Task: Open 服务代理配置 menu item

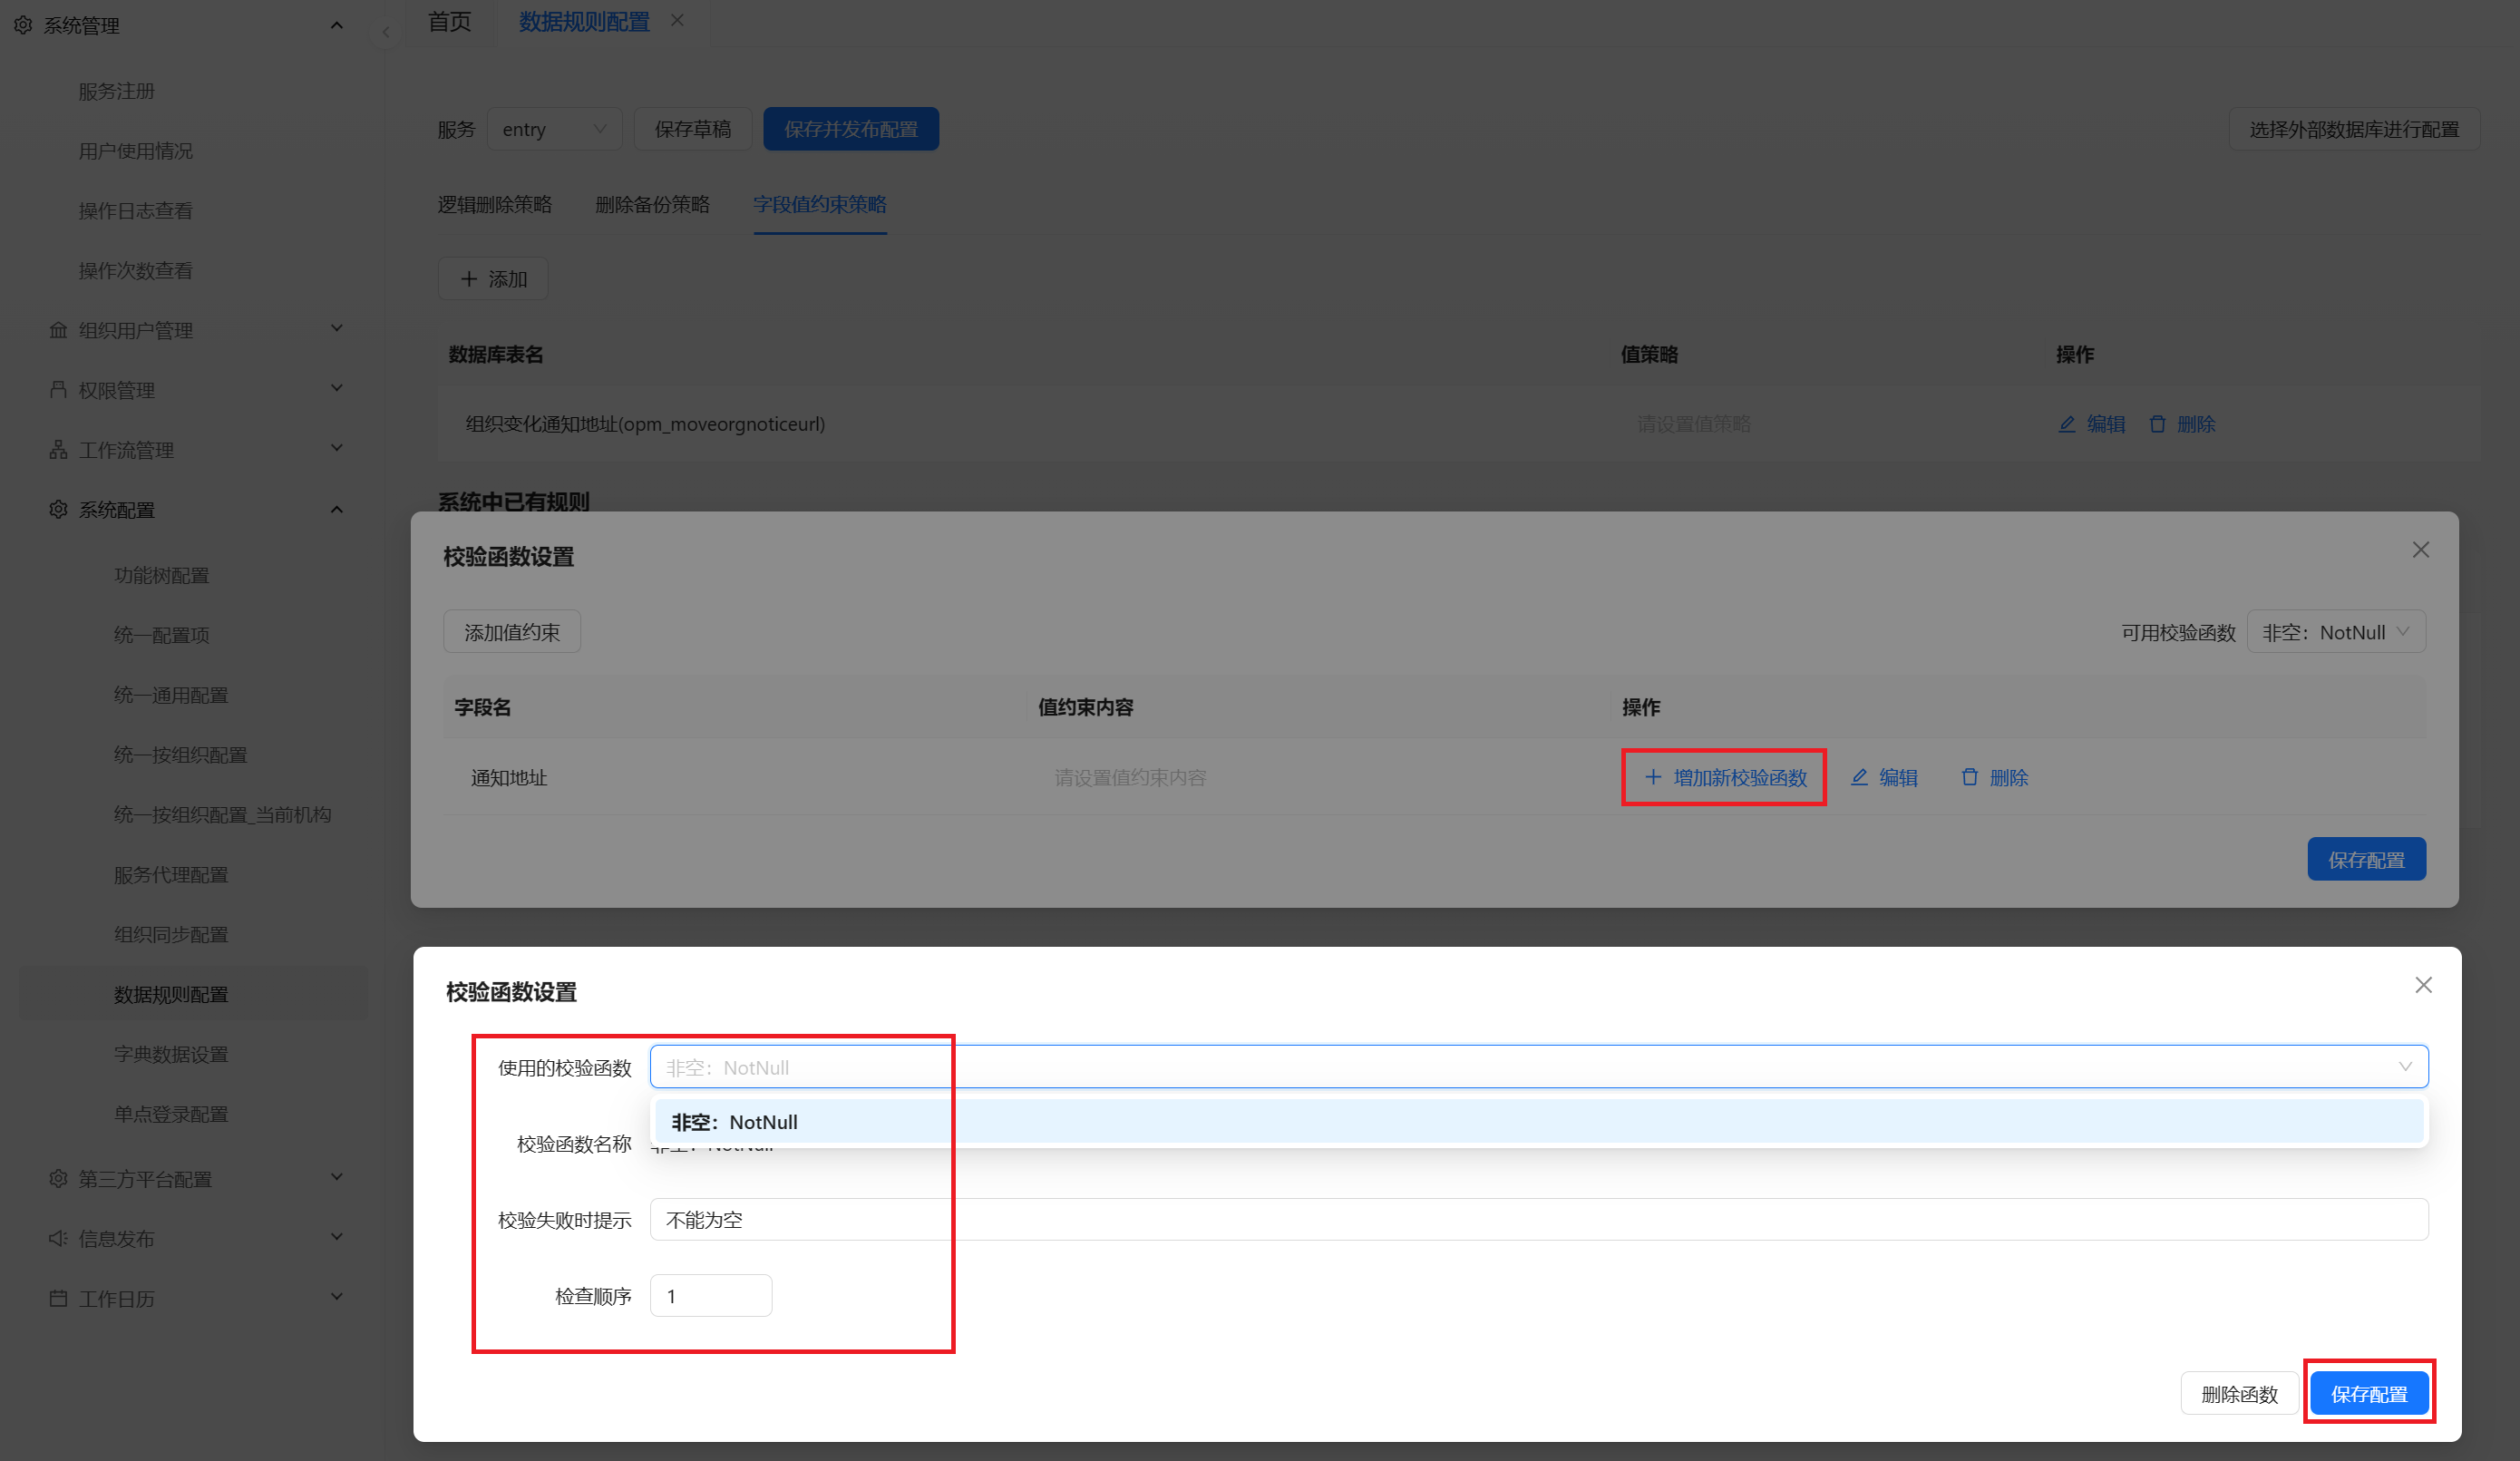Action: tap(171, 875)
